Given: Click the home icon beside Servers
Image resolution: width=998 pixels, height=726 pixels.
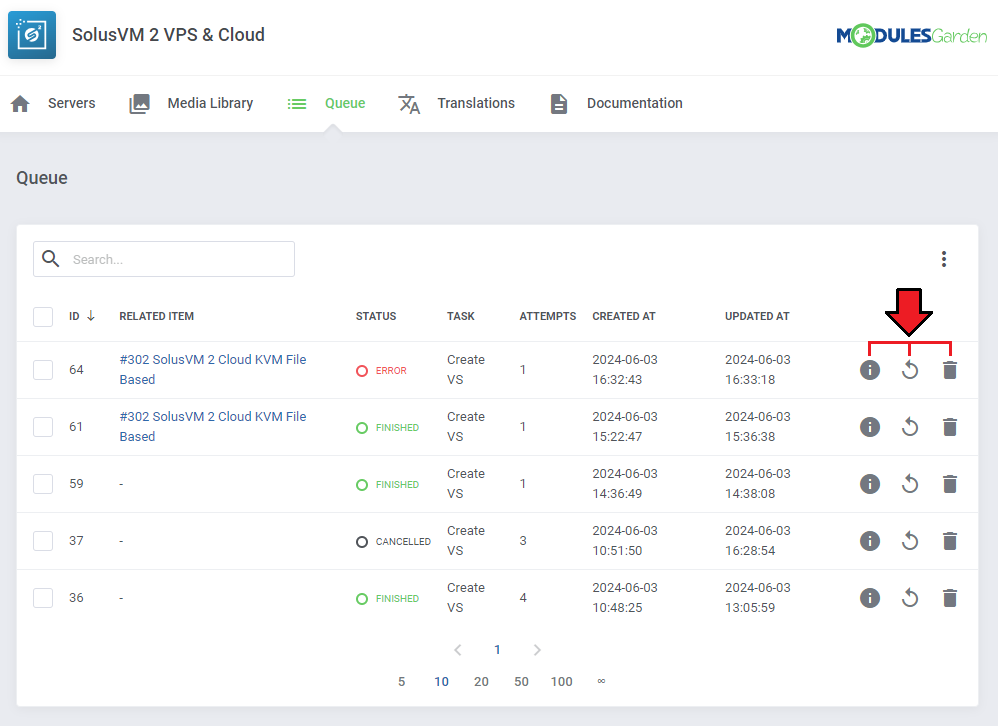Looking at the screenshot, I should point(20,104).
